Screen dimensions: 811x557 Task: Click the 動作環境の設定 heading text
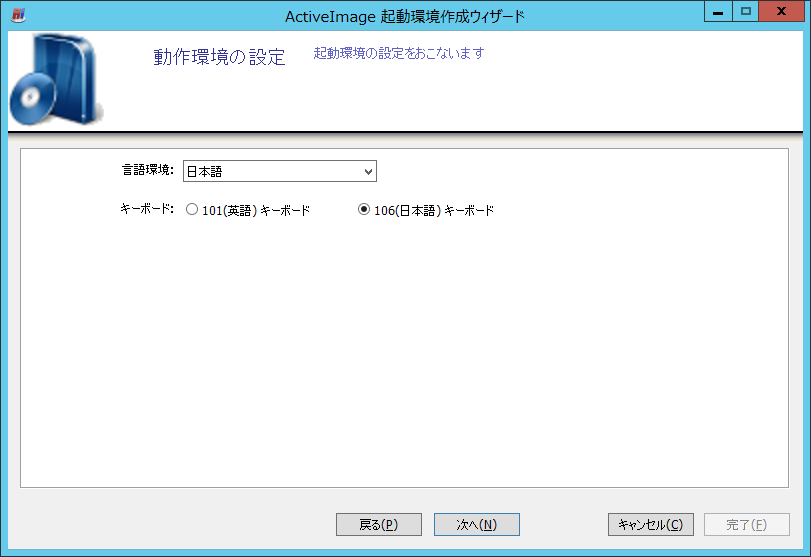click(x=219, y=56)
